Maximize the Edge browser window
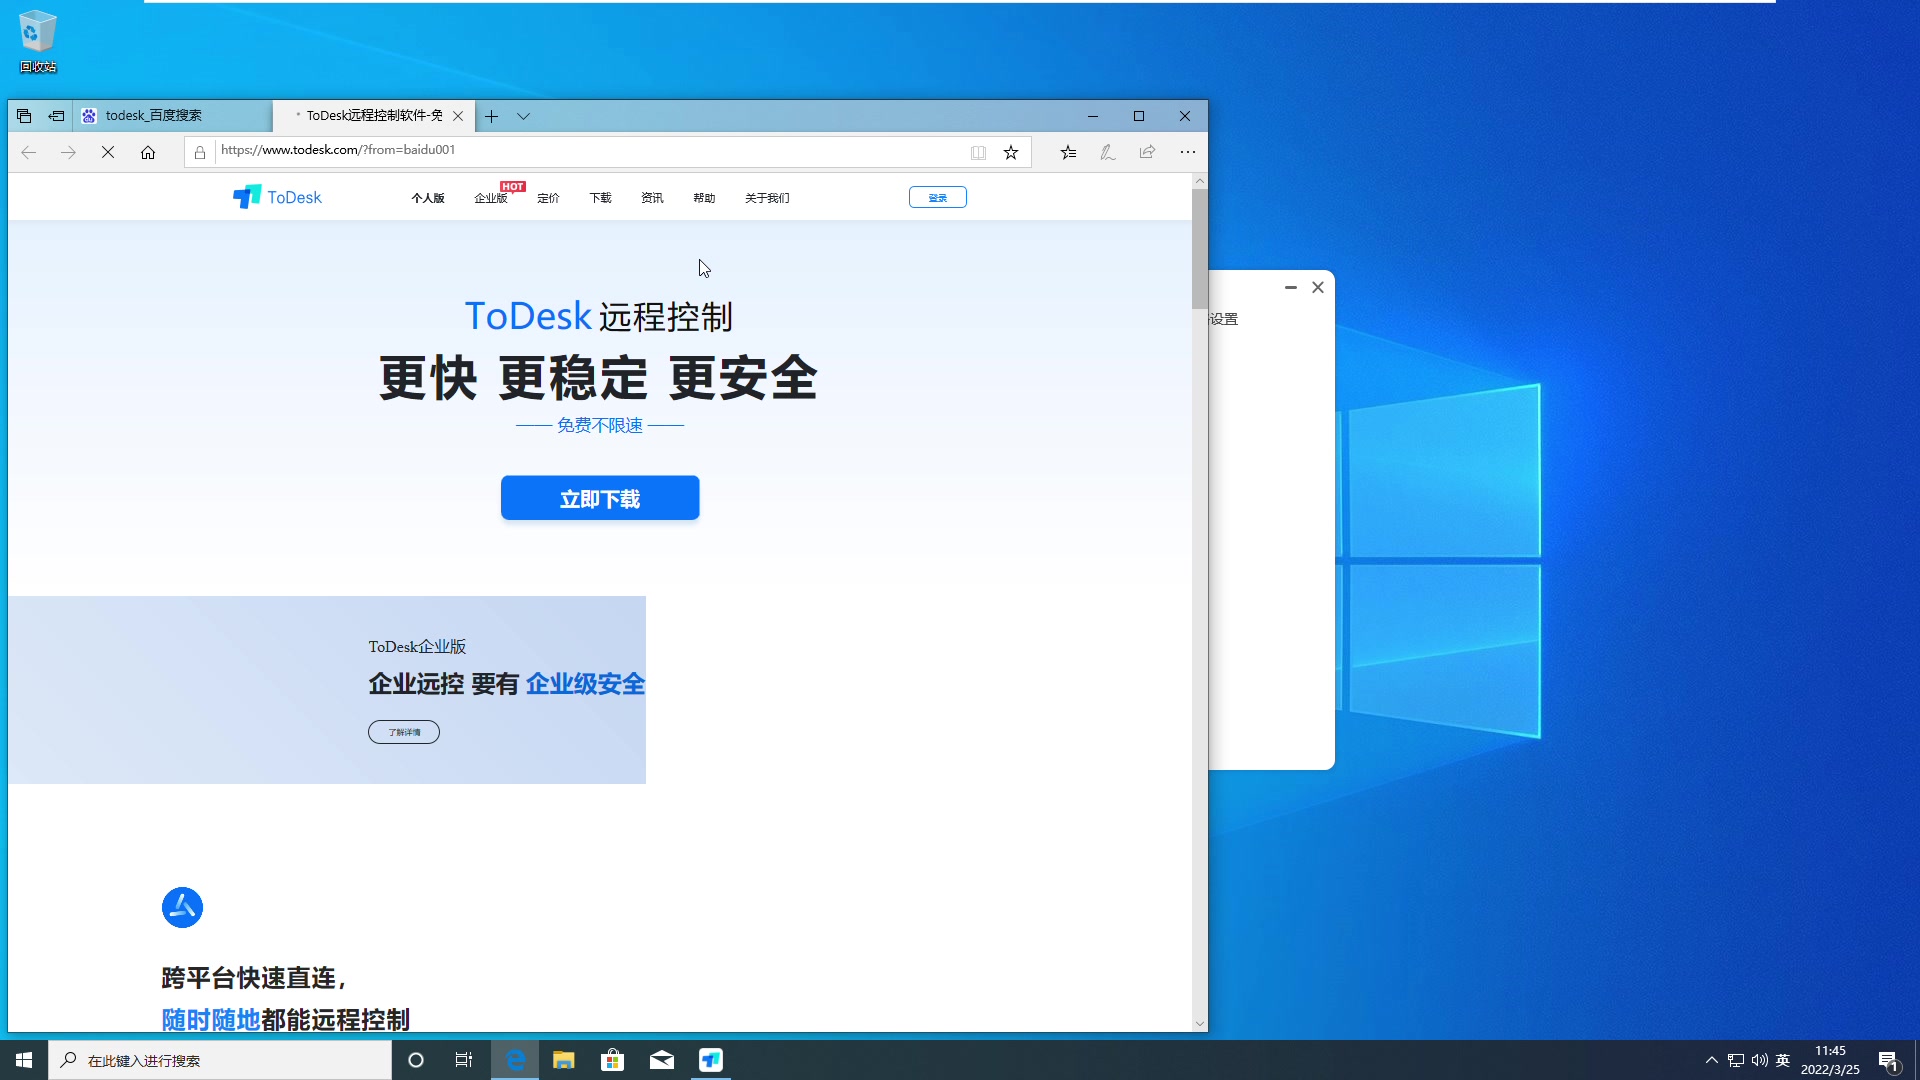 [1139, 116]
